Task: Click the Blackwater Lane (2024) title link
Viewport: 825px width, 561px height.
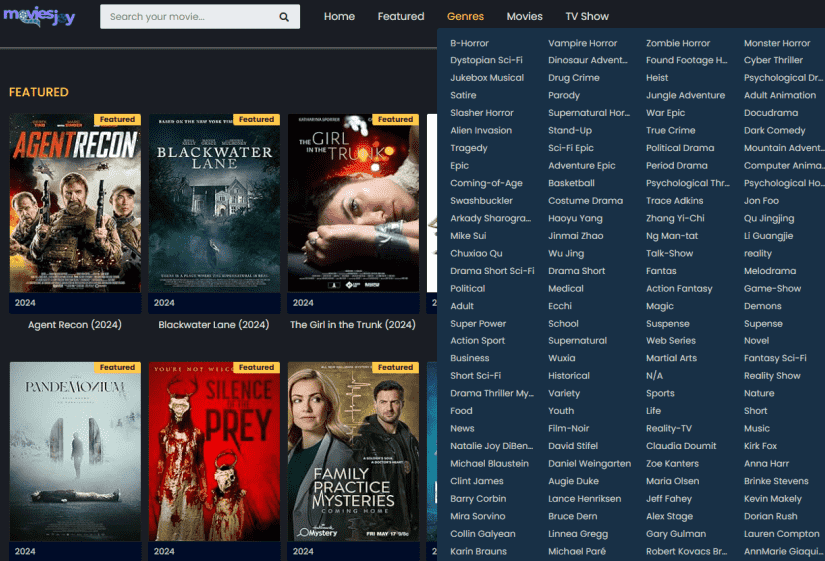Action: pyautogui.click(x=214, y=325)
